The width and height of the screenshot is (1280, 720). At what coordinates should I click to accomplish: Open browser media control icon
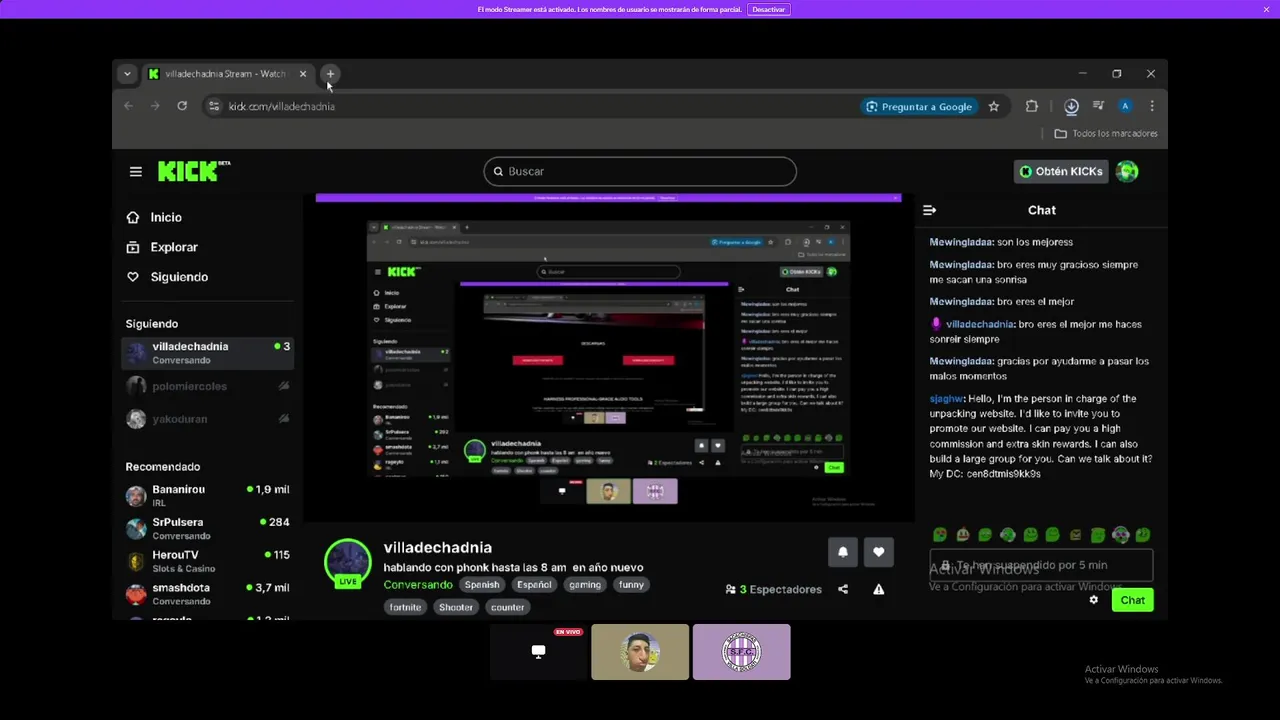click(x=1098, y=106)
